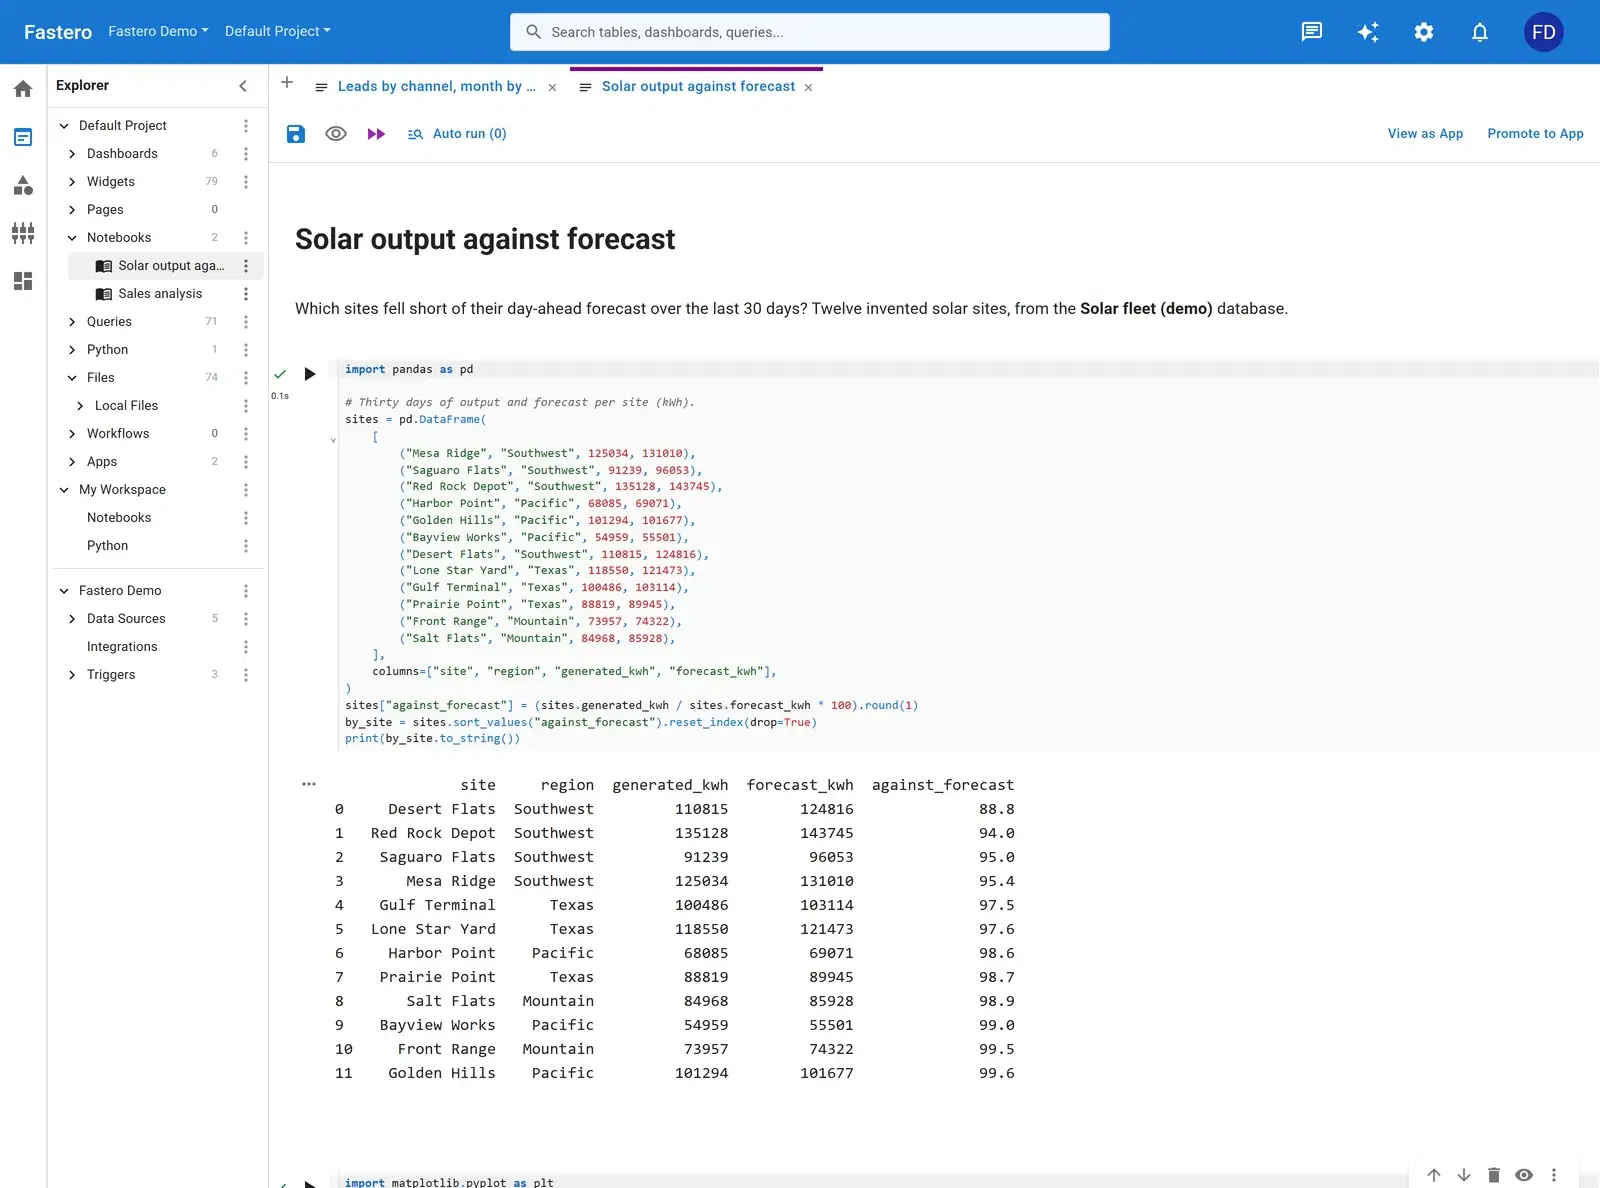Open the chat messages icon in the header

click(1312, 32)
